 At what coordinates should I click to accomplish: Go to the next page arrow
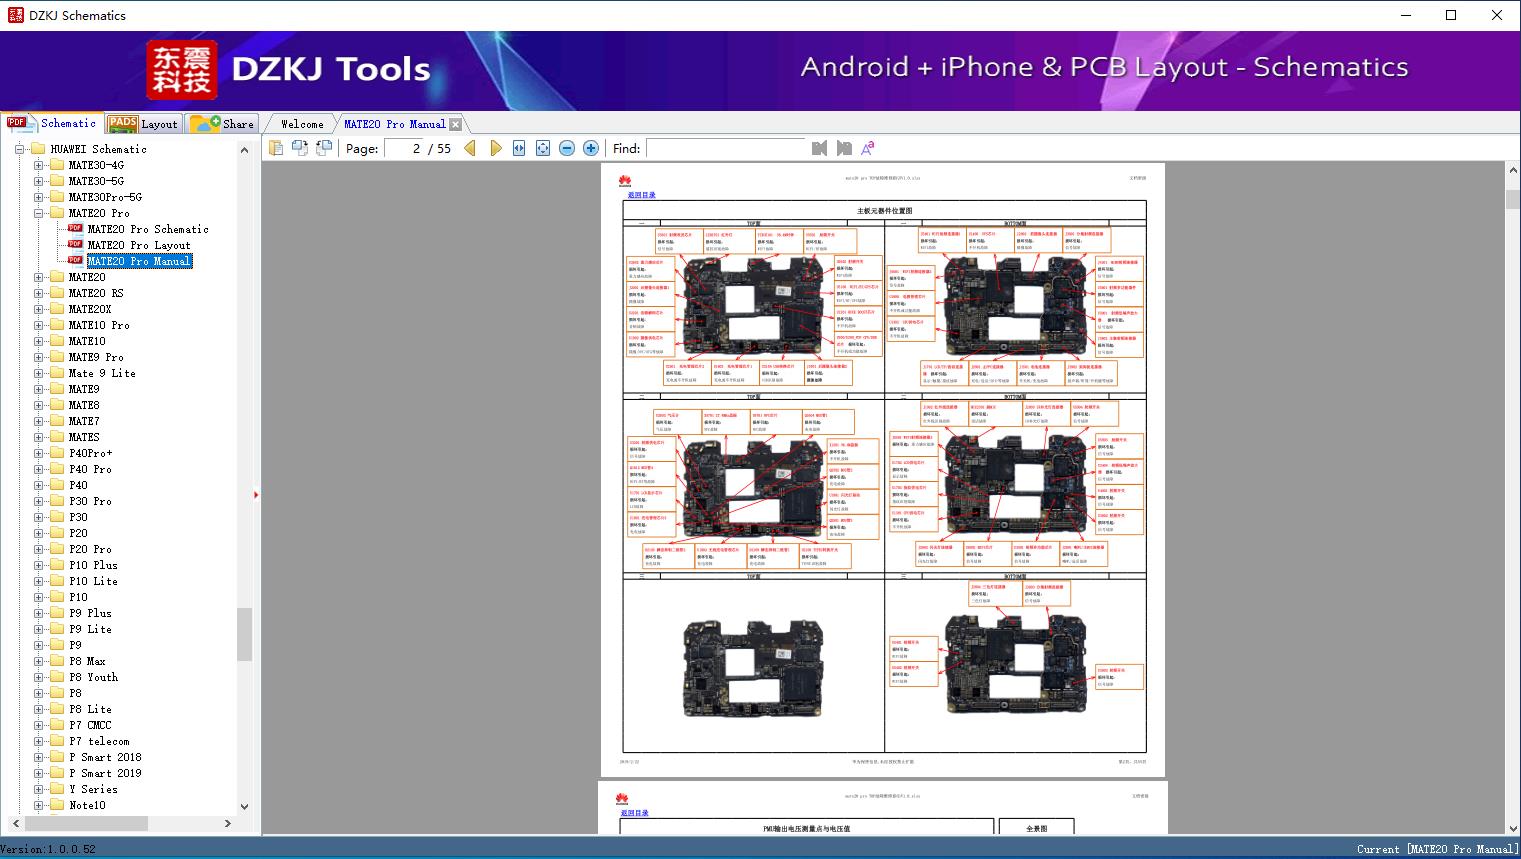click(x=496, y=148)
